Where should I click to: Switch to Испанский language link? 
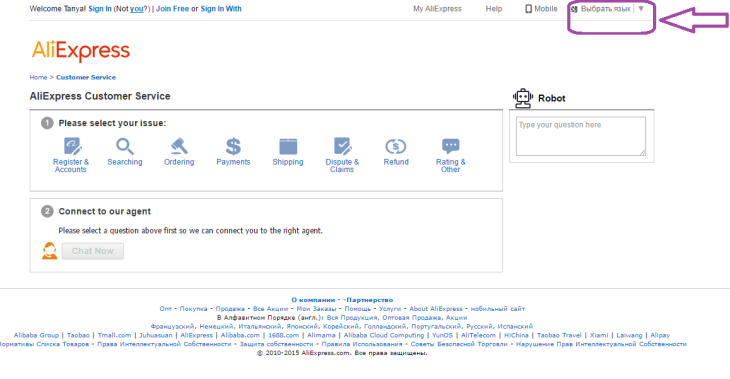(x=515, y=326)
